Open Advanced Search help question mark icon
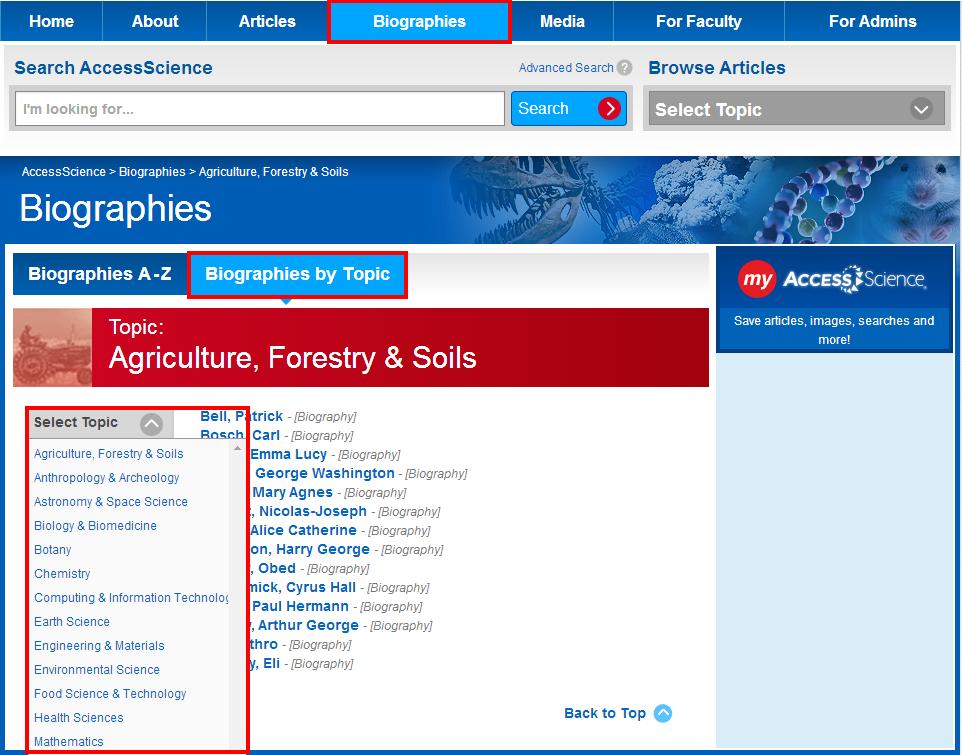Image resolution: width=962 pixels, height=755 pixels. tap(625, 67)
